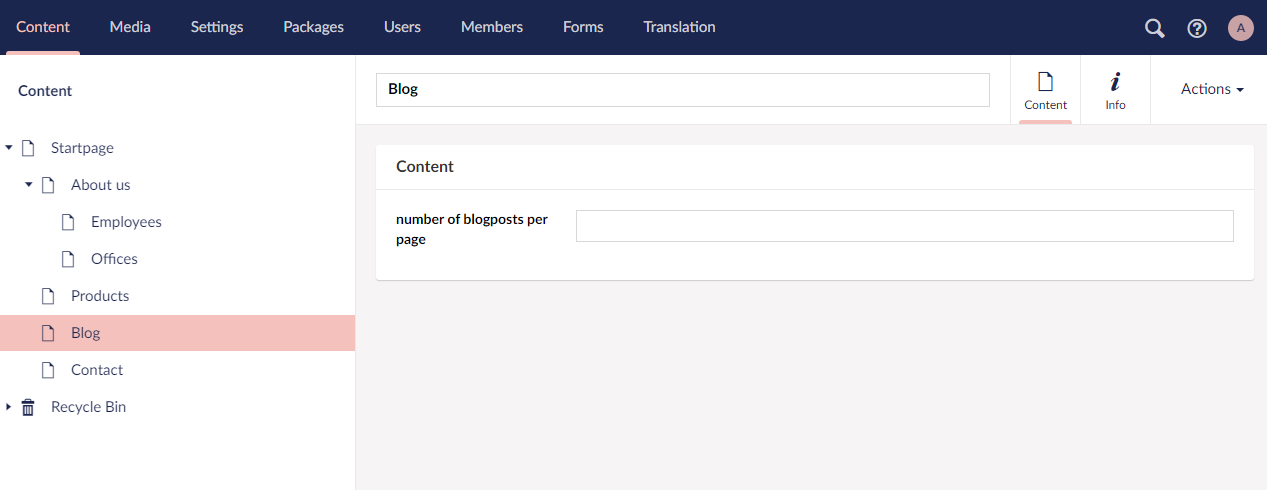This screenshot has width=1267, height=490.
Task: Select Products in the content tree
Action: pyautogui.click(x=100, y=296)
